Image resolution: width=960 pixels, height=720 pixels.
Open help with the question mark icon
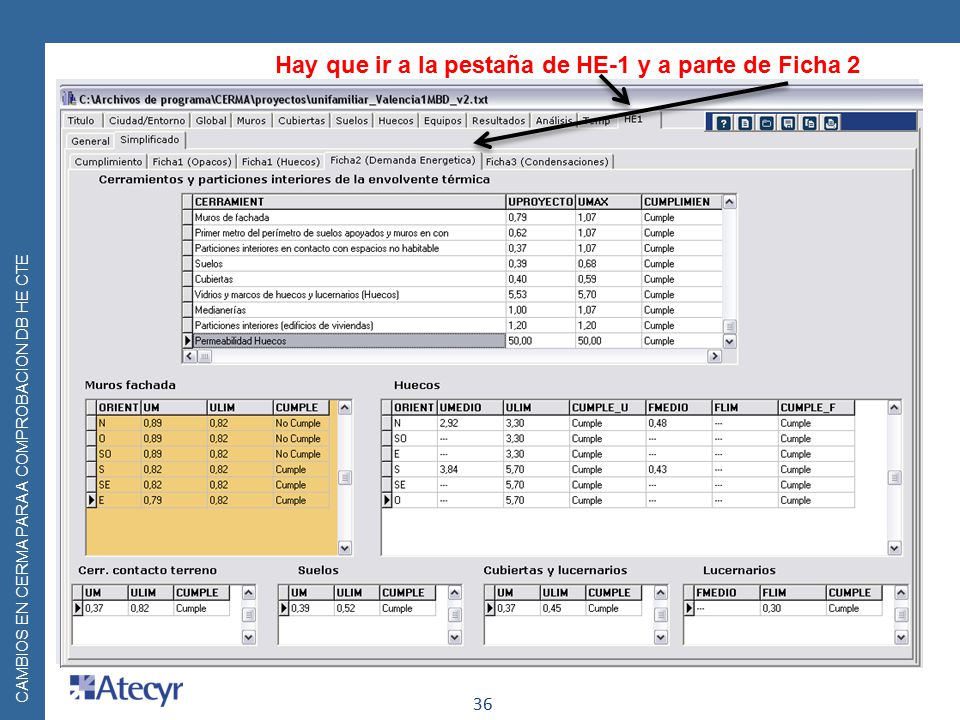pyautogui.click(x=724, y=123)
